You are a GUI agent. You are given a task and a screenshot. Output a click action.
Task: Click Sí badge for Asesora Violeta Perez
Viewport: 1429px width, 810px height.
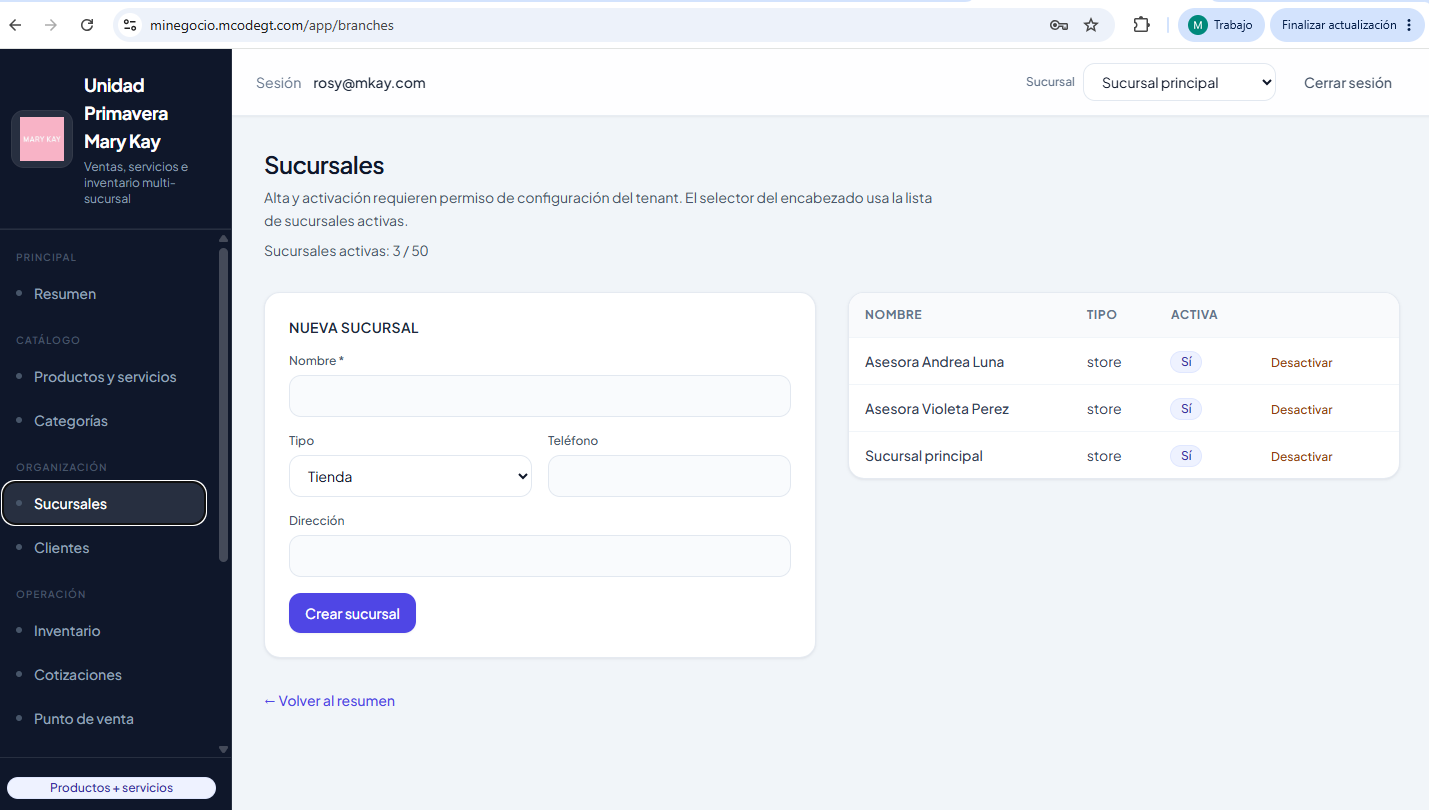(1186, 409)
